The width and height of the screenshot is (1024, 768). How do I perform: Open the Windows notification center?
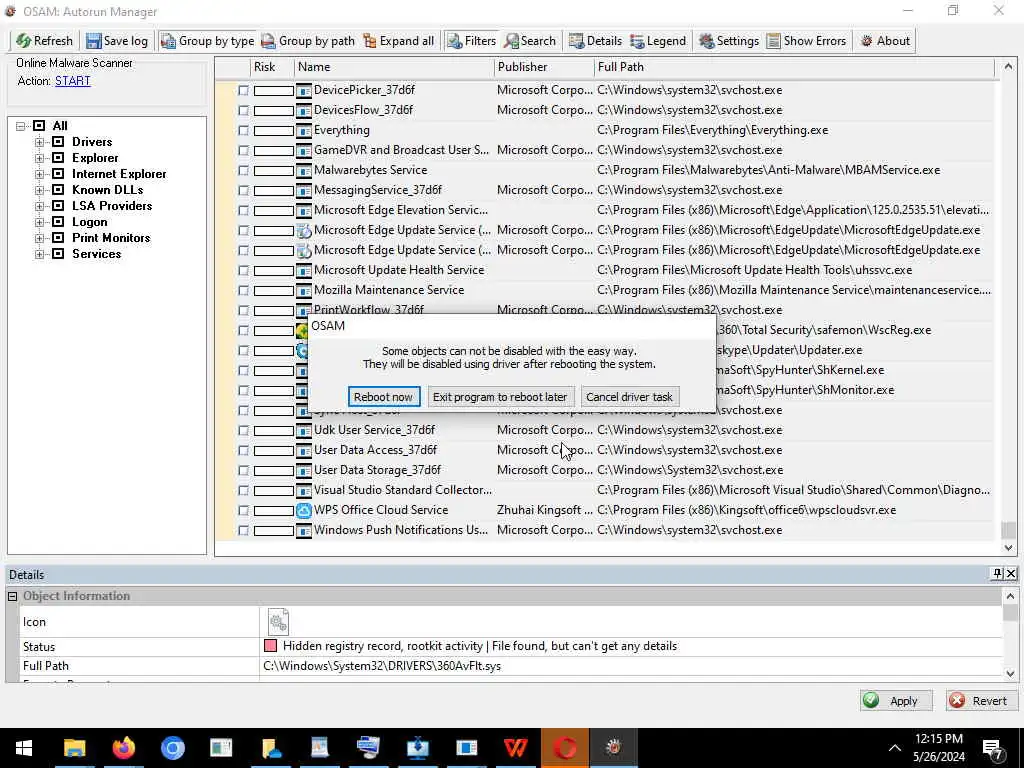tap(993, 749)
